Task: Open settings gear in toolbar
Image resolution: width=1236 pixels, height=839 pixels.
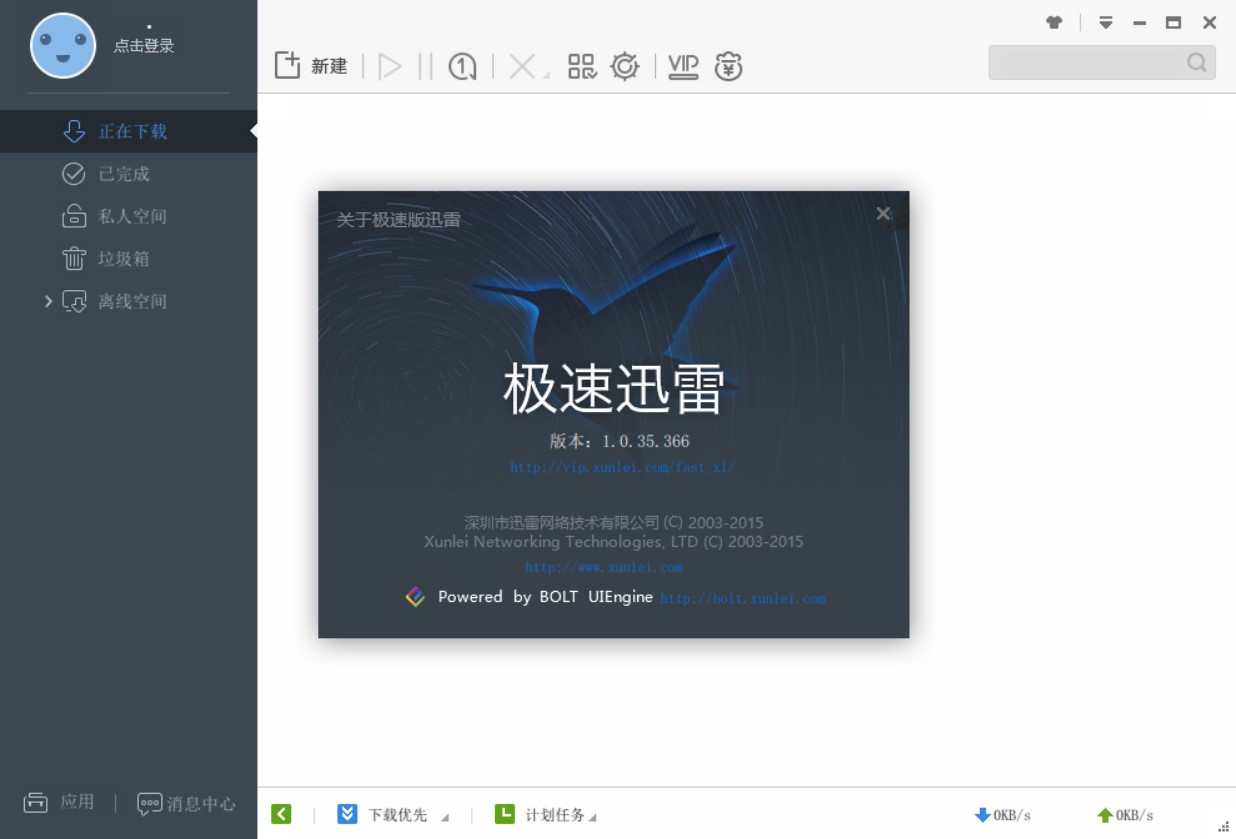Action: click(625, 66)
